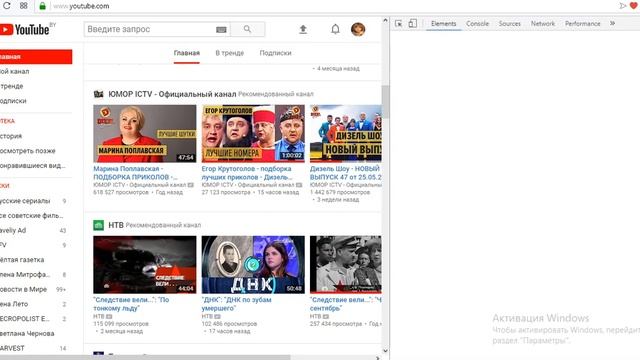Screen dimensions: 640x360
Task: Open the notifications bell
Action: tap(335, 29)
